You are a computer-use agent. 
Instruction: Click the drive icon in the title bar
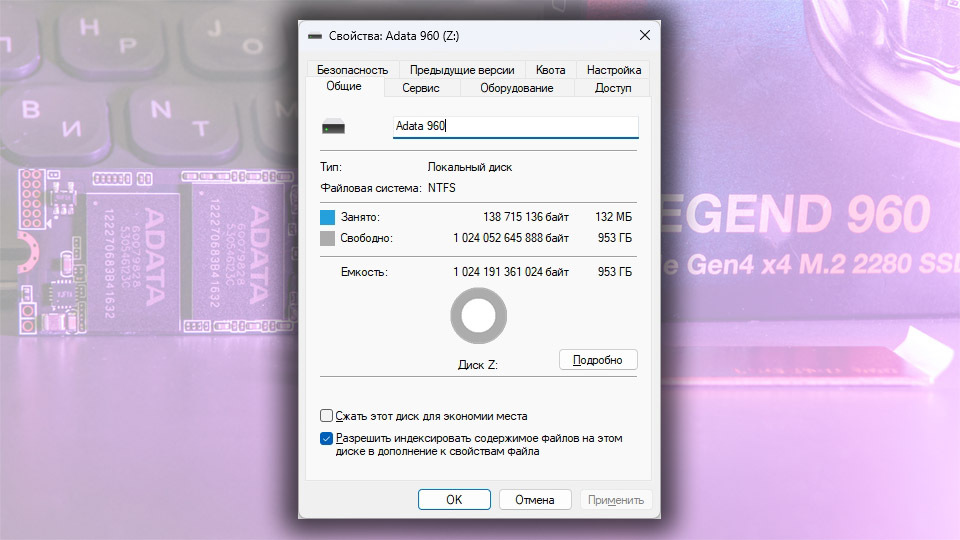click(x=315, y=36)
